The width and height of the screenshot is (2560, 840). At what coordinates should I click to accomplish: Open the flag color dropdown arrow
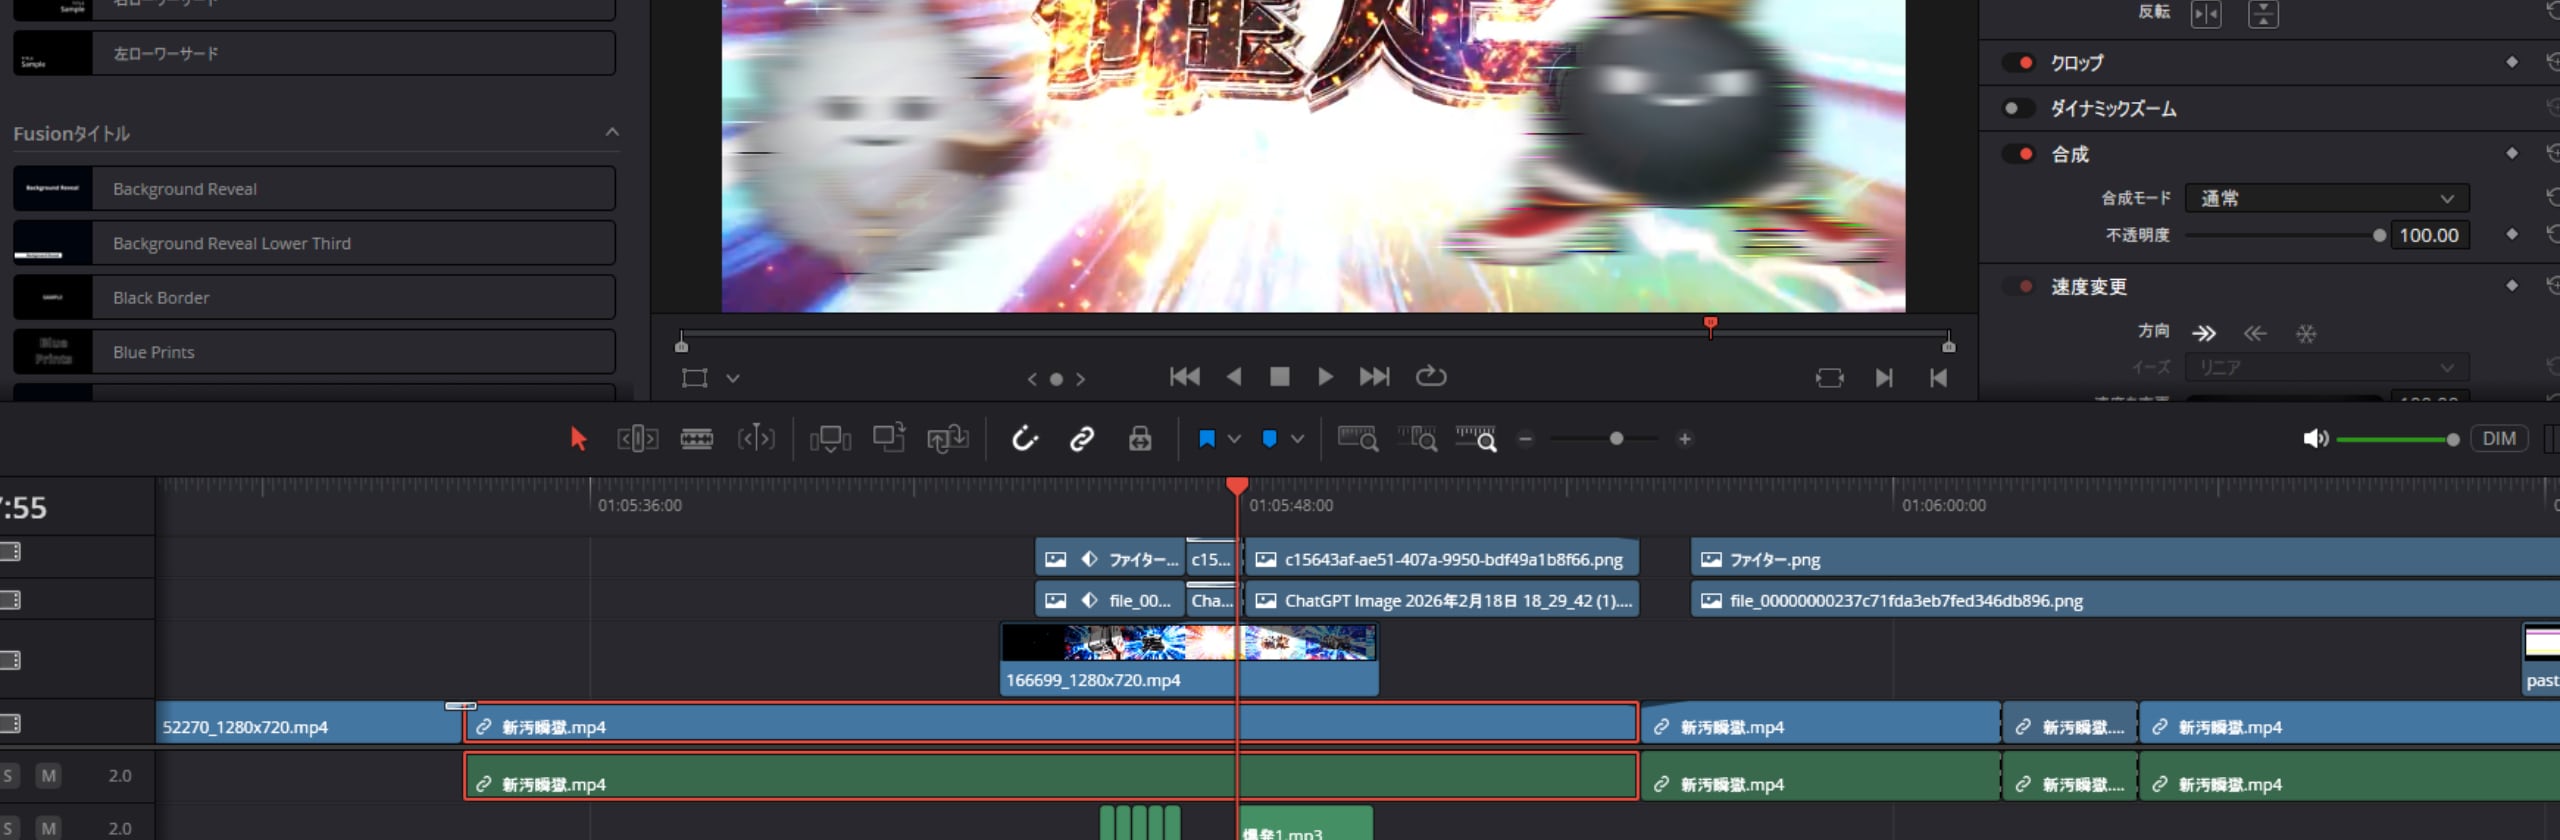pyautogui.click(x=1234, y=439)
